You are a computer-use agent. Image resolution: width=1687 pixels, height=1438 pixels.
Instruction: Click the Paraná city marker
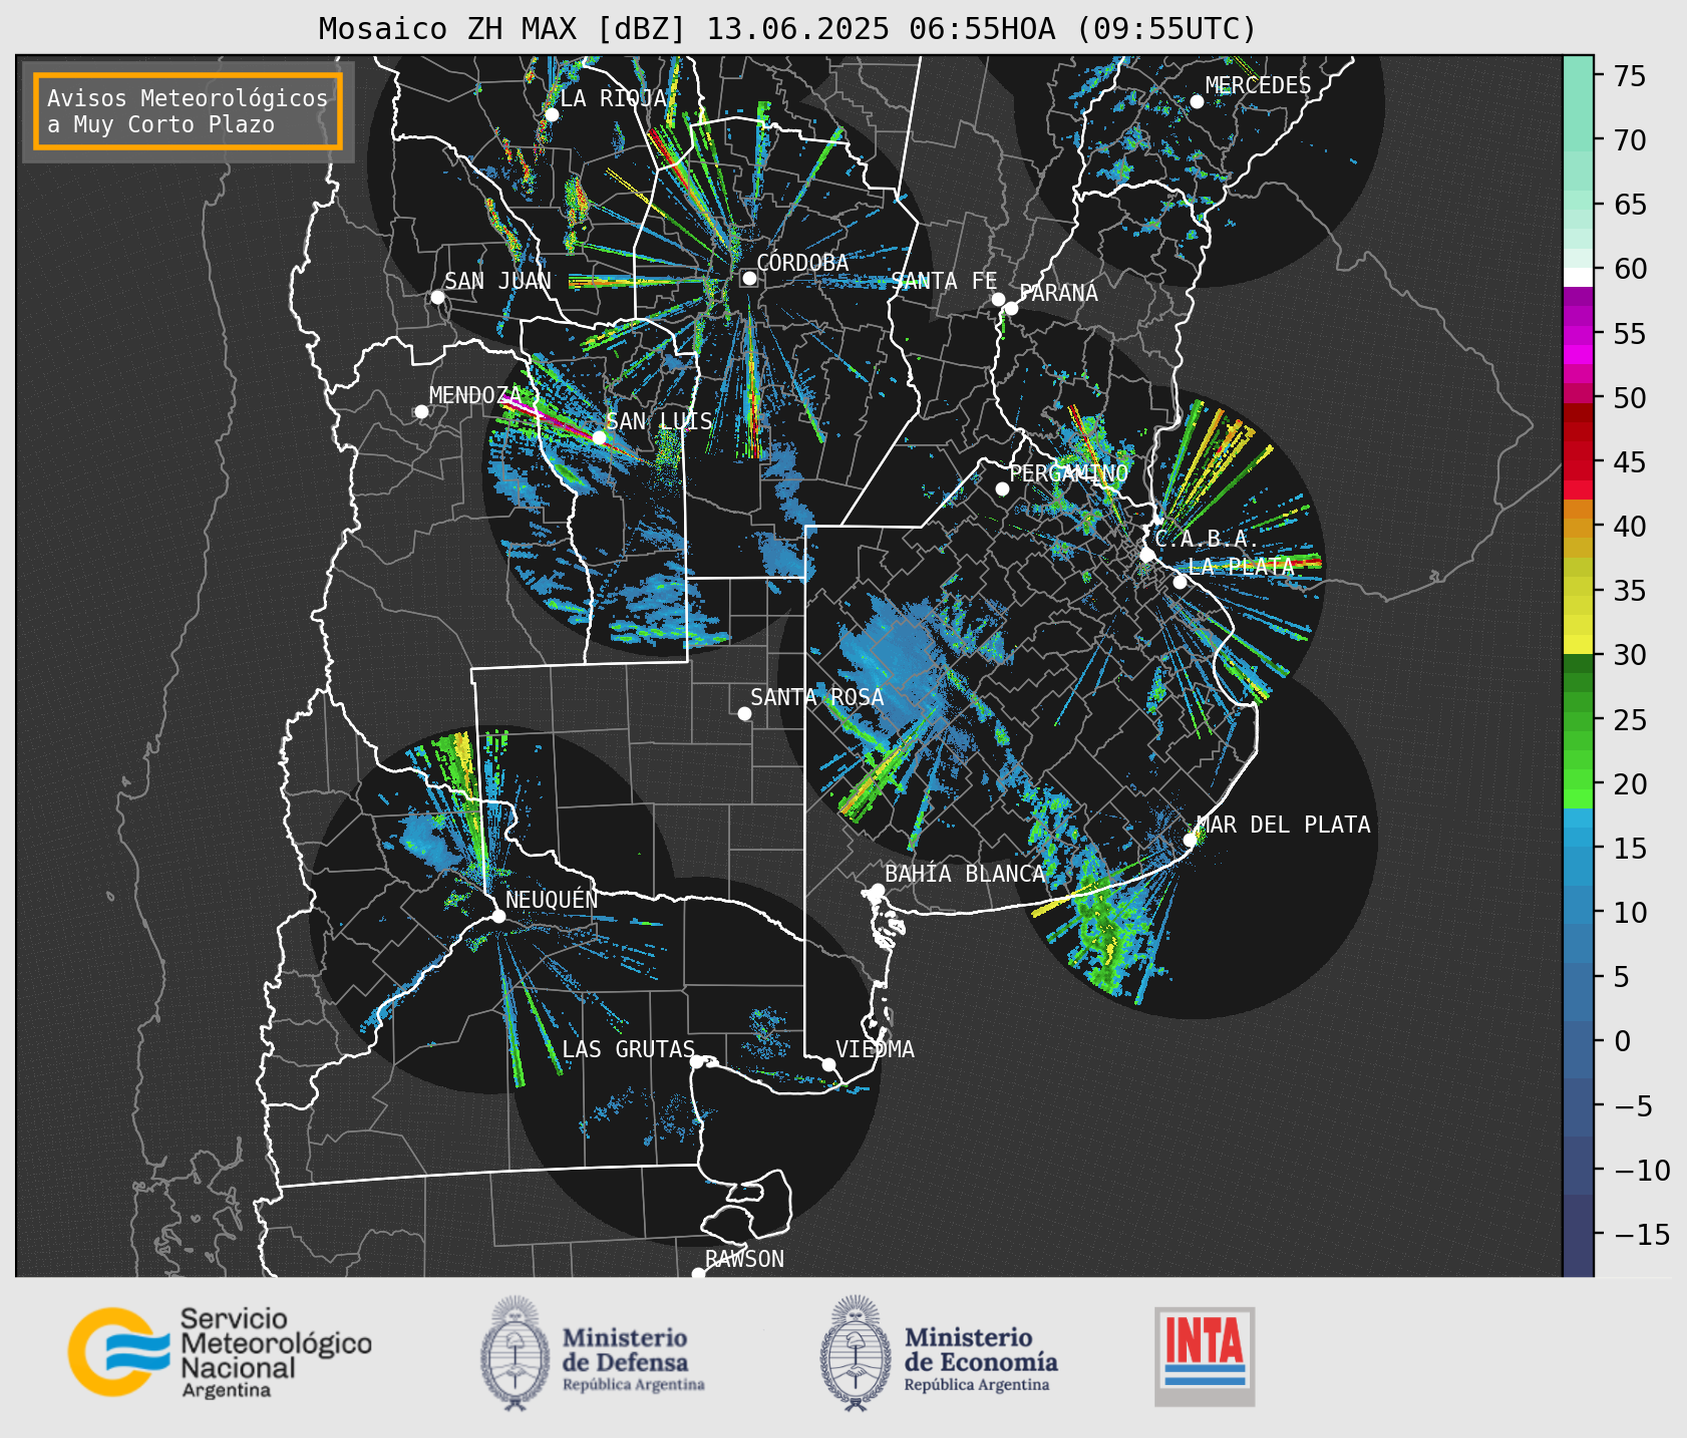click(1011, 308)
